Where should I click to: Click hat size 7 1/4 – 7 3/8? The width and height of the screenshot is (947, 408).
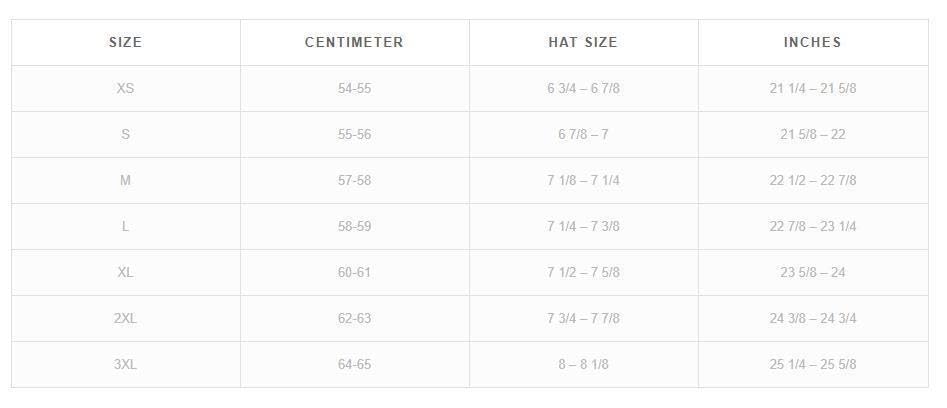click(583, 226)
